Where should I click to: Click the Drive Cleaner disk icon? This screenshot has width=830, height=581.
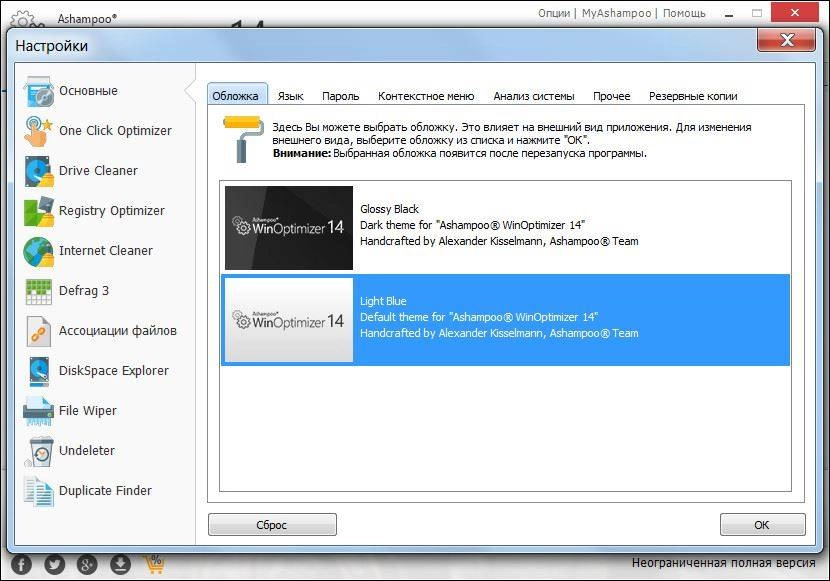pyautogui.click(x=39, y=171)
